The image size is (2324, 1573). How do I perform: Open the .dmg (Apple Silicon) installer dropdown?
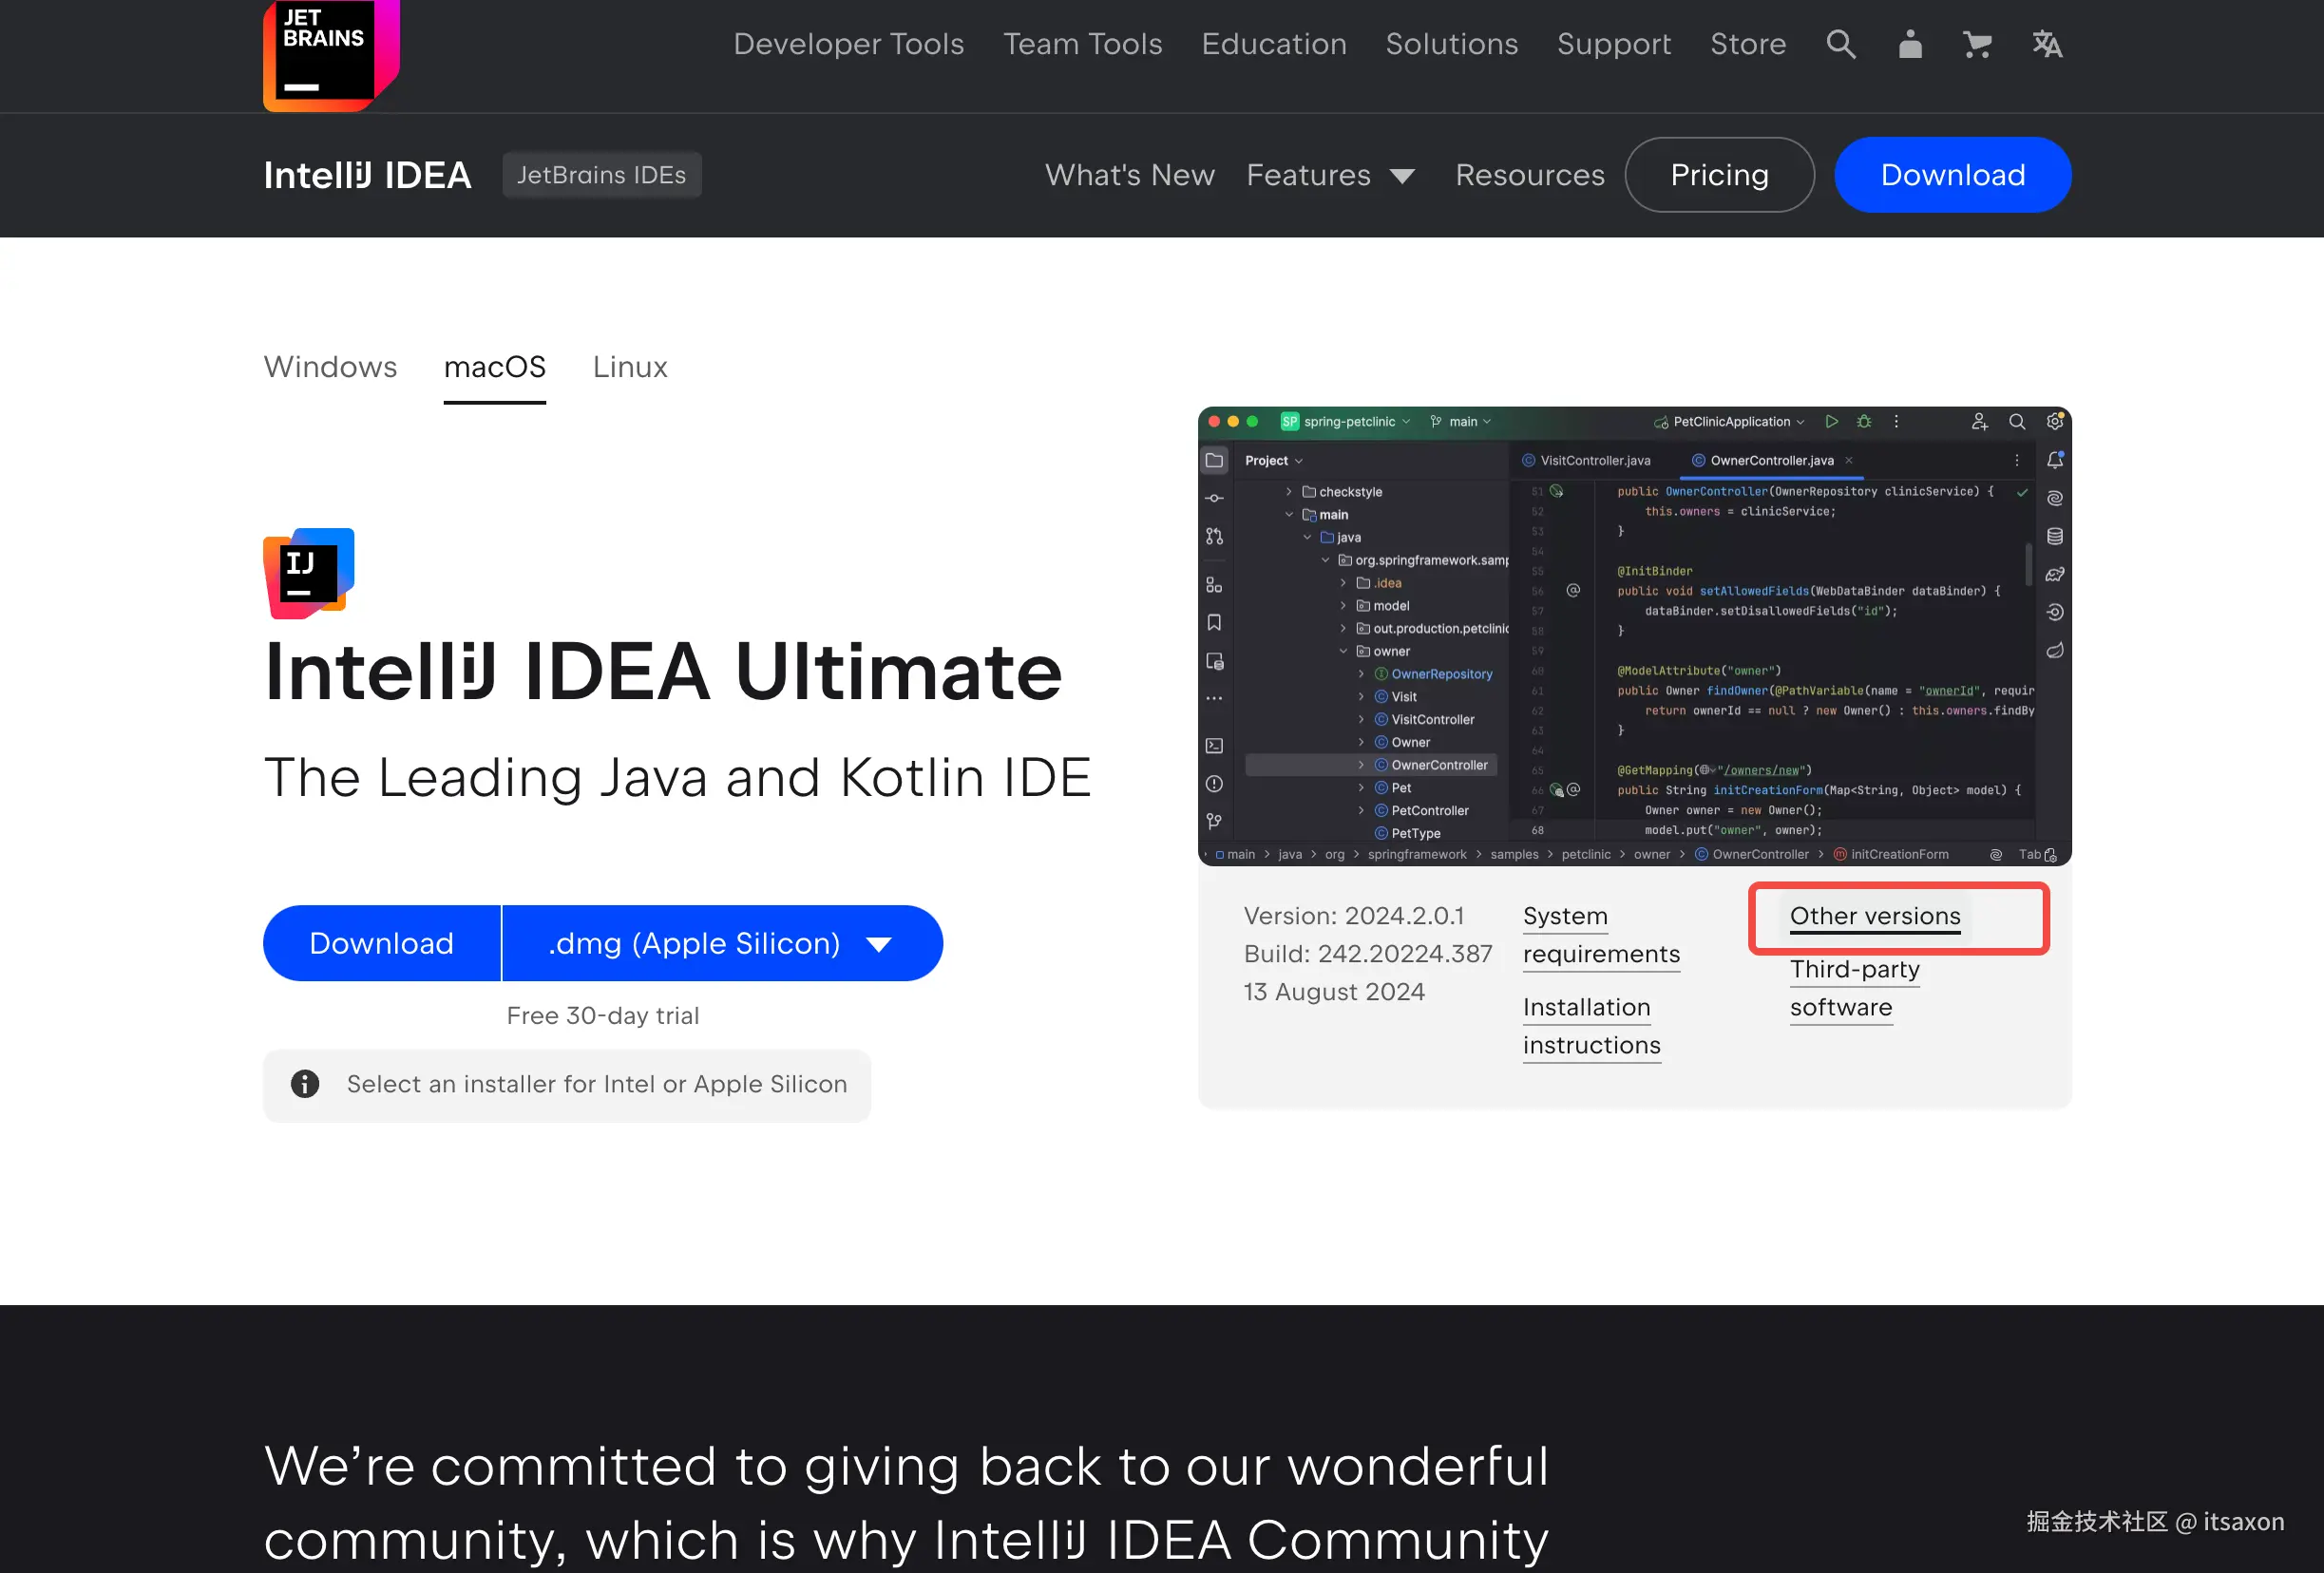(721, 943)
